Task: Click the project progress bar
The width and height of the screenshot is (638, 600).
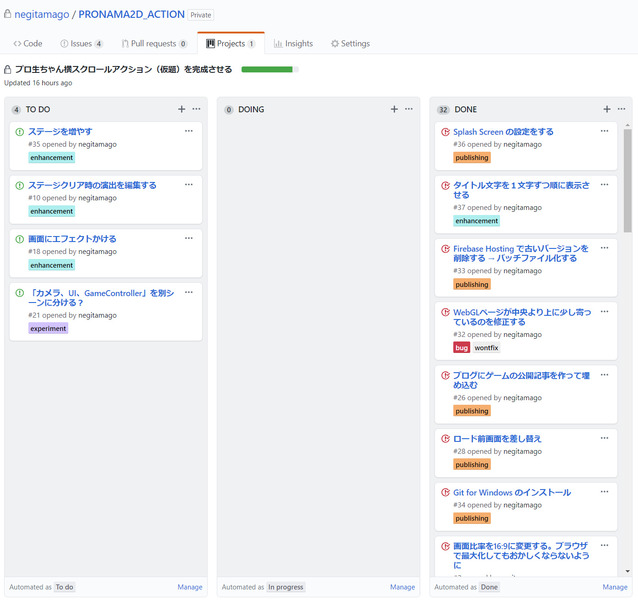Action: [270, 70]
